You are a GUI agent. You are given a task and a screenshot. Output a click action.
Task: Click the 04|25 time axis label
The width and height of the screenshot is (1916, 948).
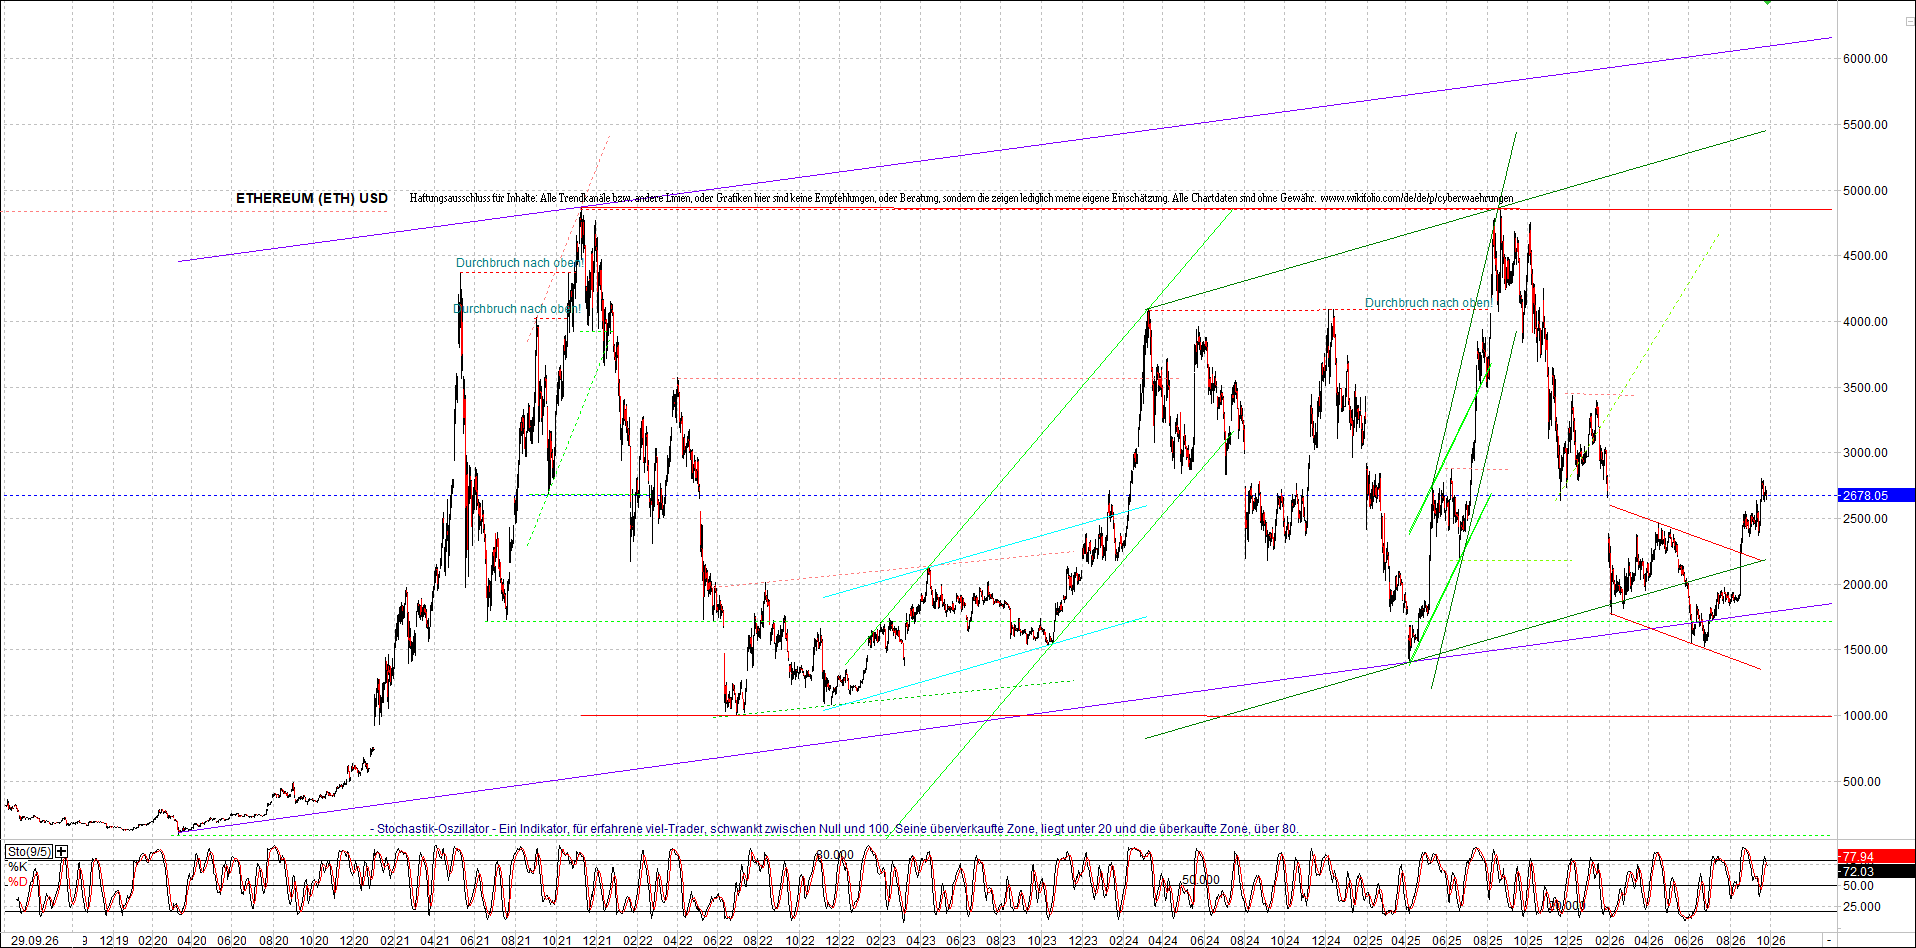coord(1407,941)
